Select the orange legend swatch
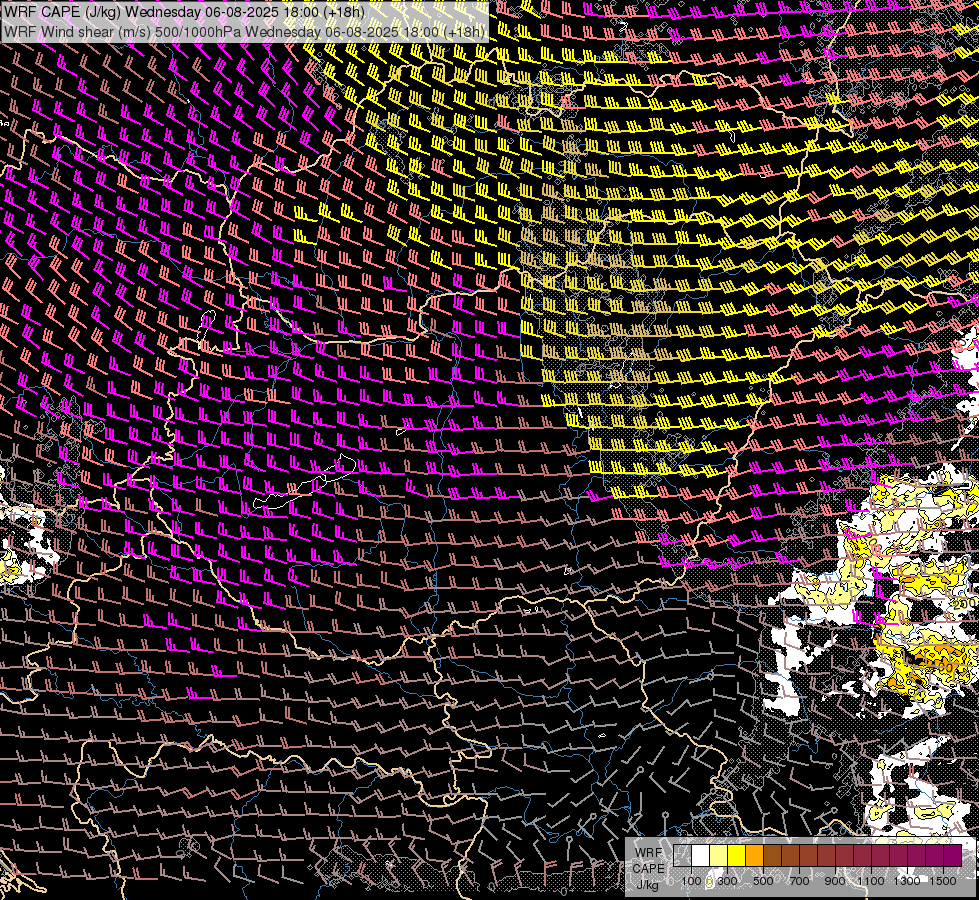This screenshot has width=979, height=900. [754, 856]
